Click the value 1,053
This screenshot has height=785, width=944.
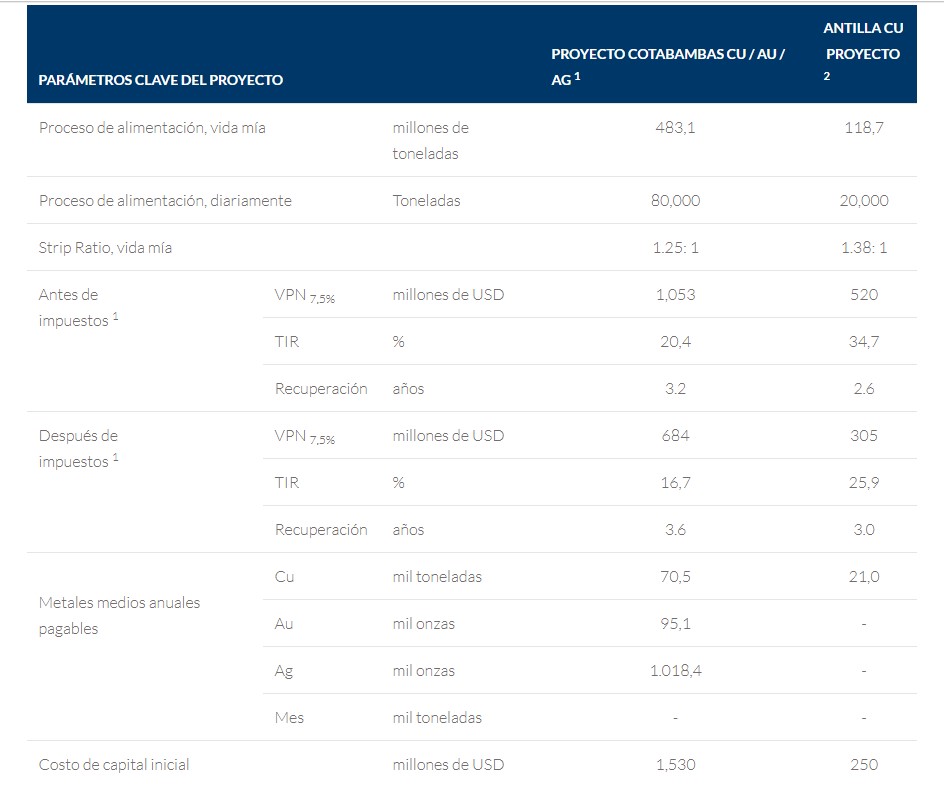pos(675,294)
